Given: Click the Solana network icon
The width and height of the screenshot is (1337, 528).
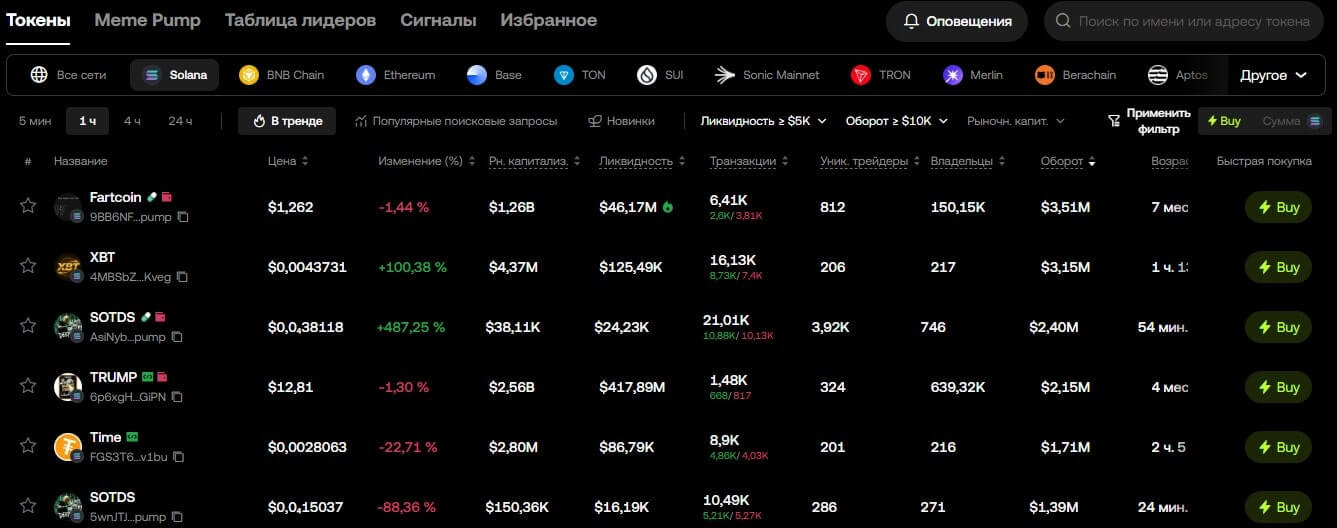Looking at the screenshot, I should [x=152, y=75].
